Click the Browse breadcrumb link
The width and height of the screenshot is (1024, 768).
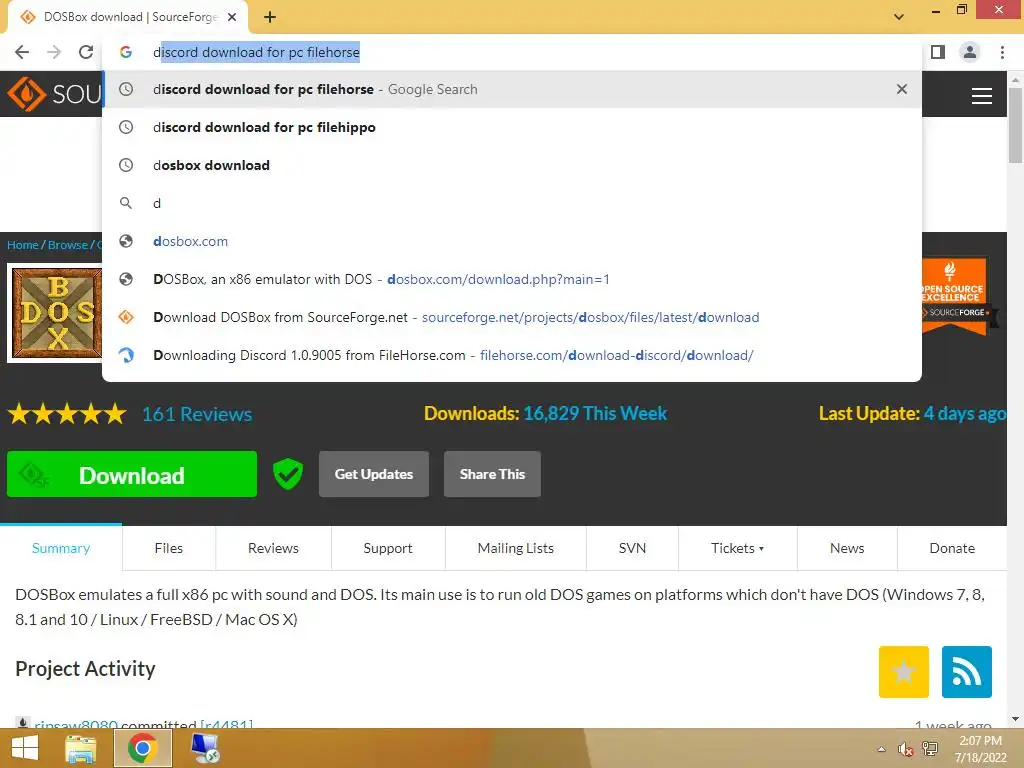point(67,245)
